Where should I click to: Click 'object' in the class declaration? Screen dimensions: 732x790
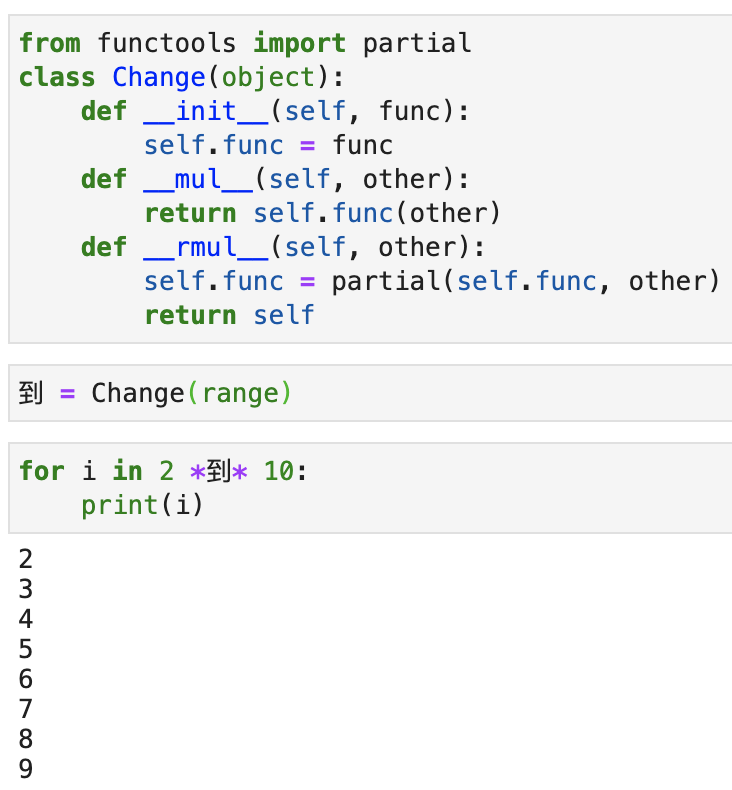[x=269, y=78]
